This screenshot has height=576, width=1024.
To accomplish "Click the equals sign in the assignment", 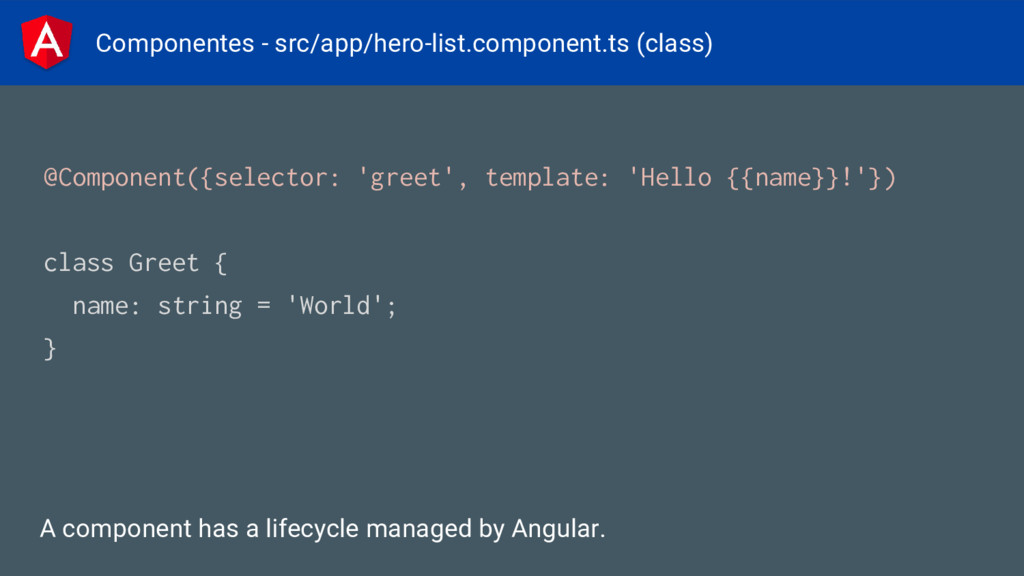I will [264, 306].
